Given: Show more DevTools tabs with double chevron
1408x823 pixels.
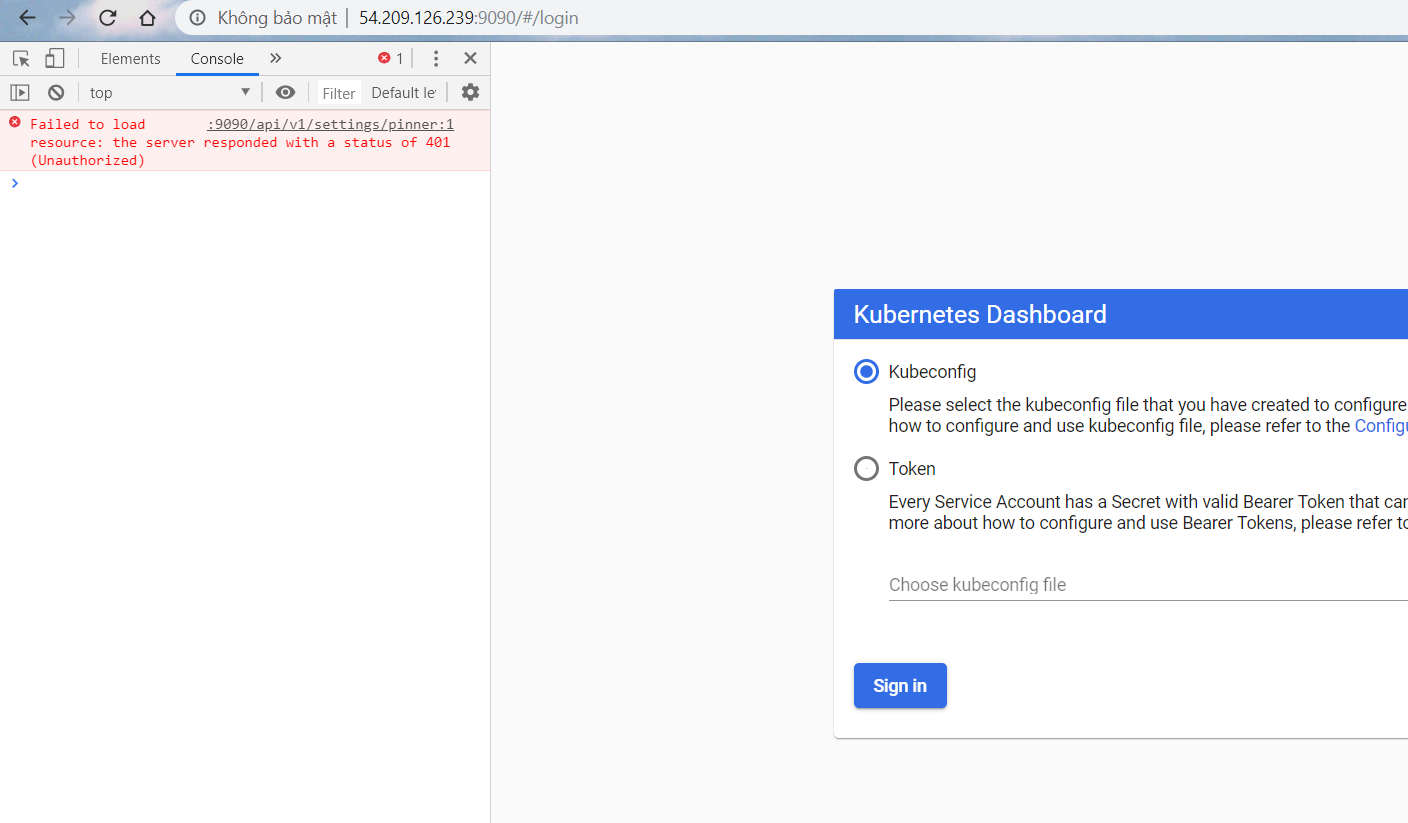Looking at the screenshot, I should [x=276, y=58].
